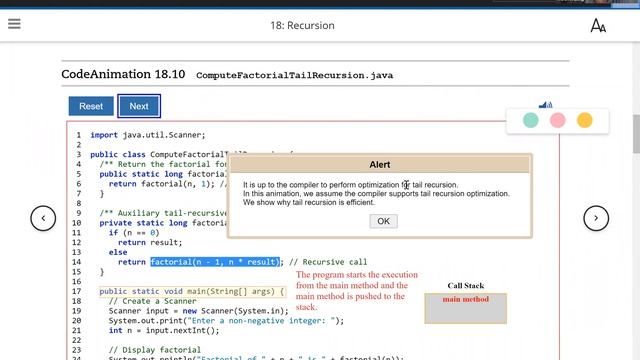Click the 'Call Stack' label
Viewport: 640px width, 360px height.
click(x=466, y=286)
